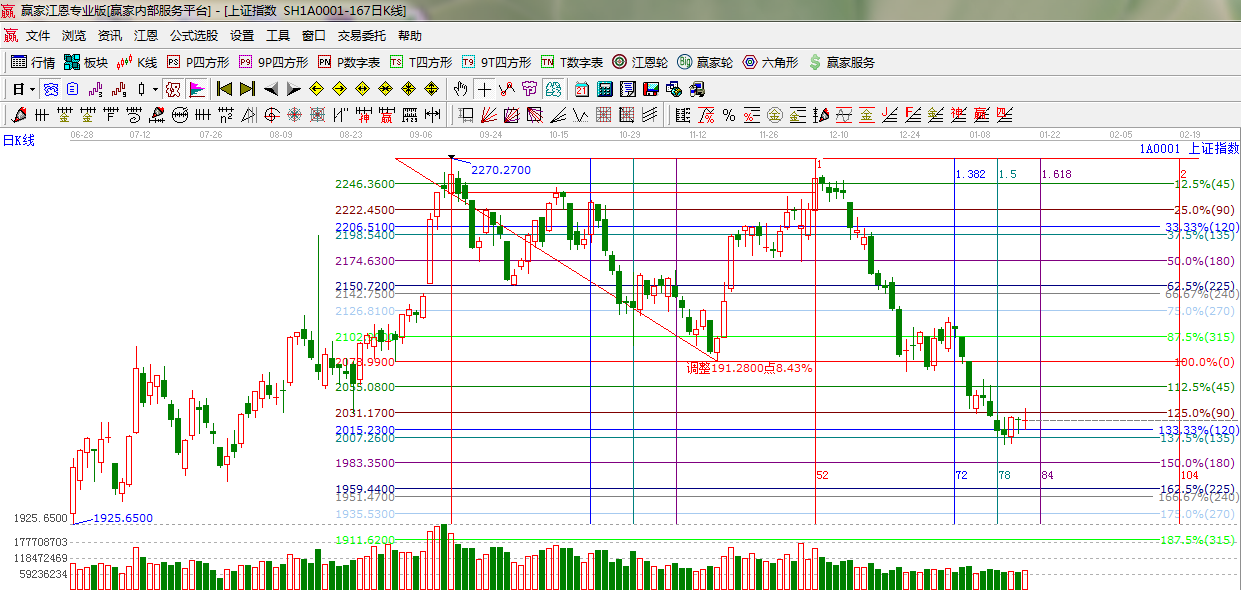Click the percent sign drawing tool
1241x590 pixels.
[729, 115]
